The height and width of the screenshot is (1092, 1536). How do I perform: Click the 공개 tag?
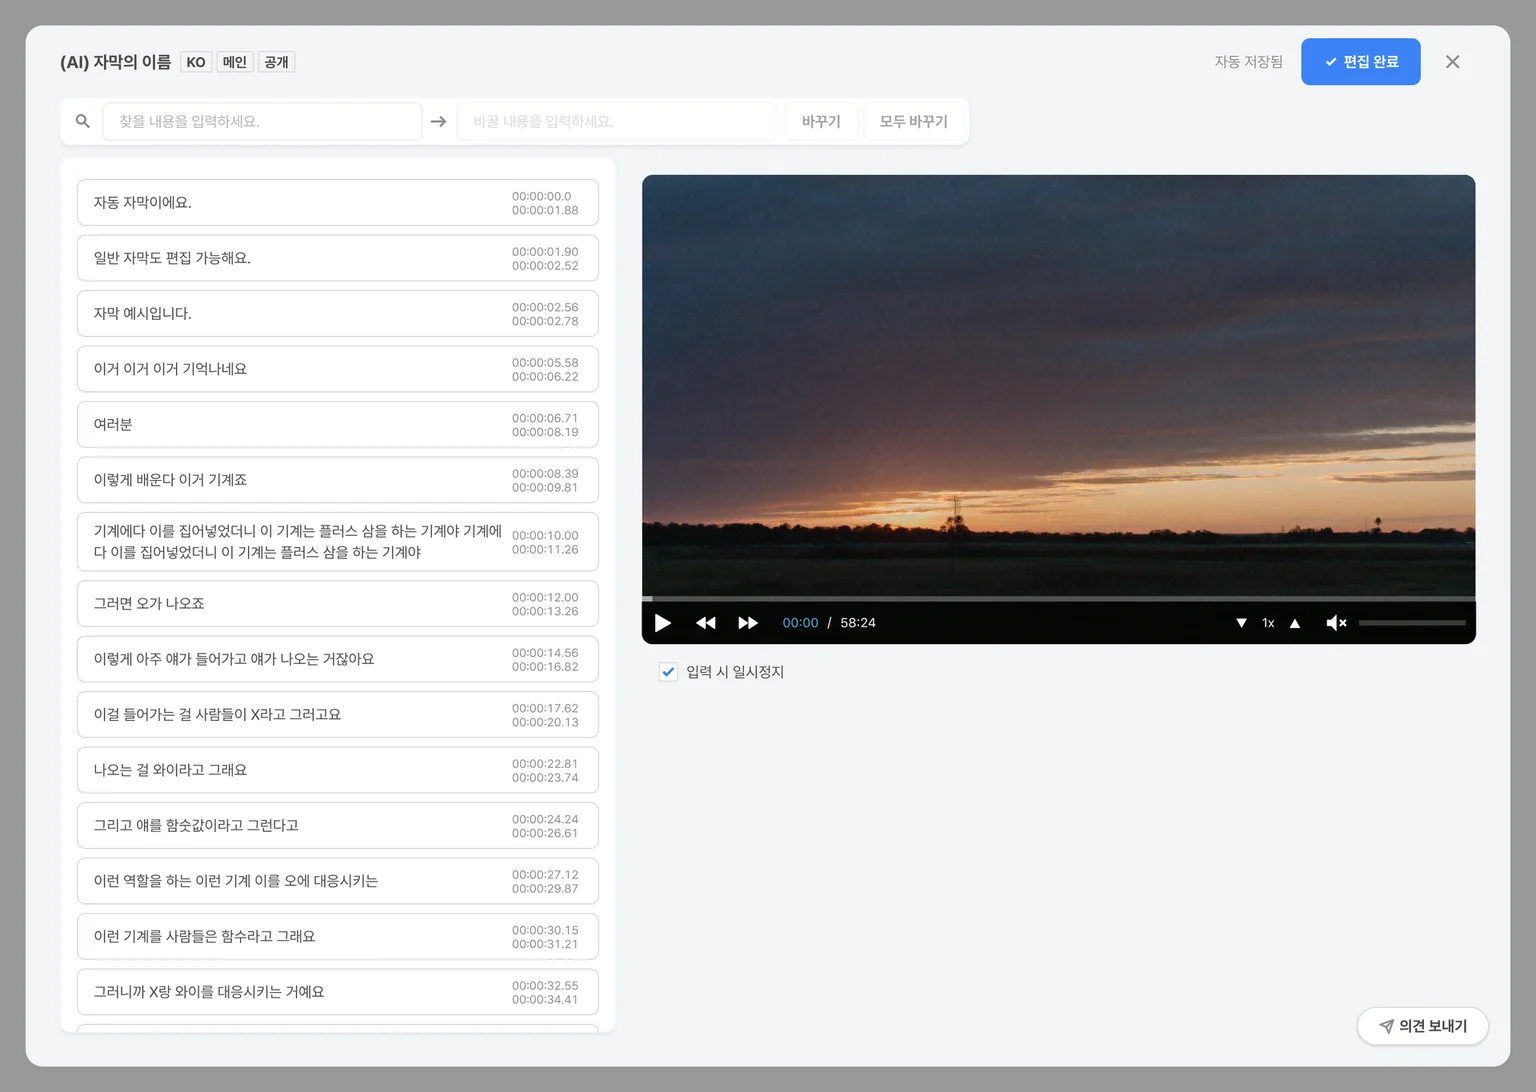277,62
